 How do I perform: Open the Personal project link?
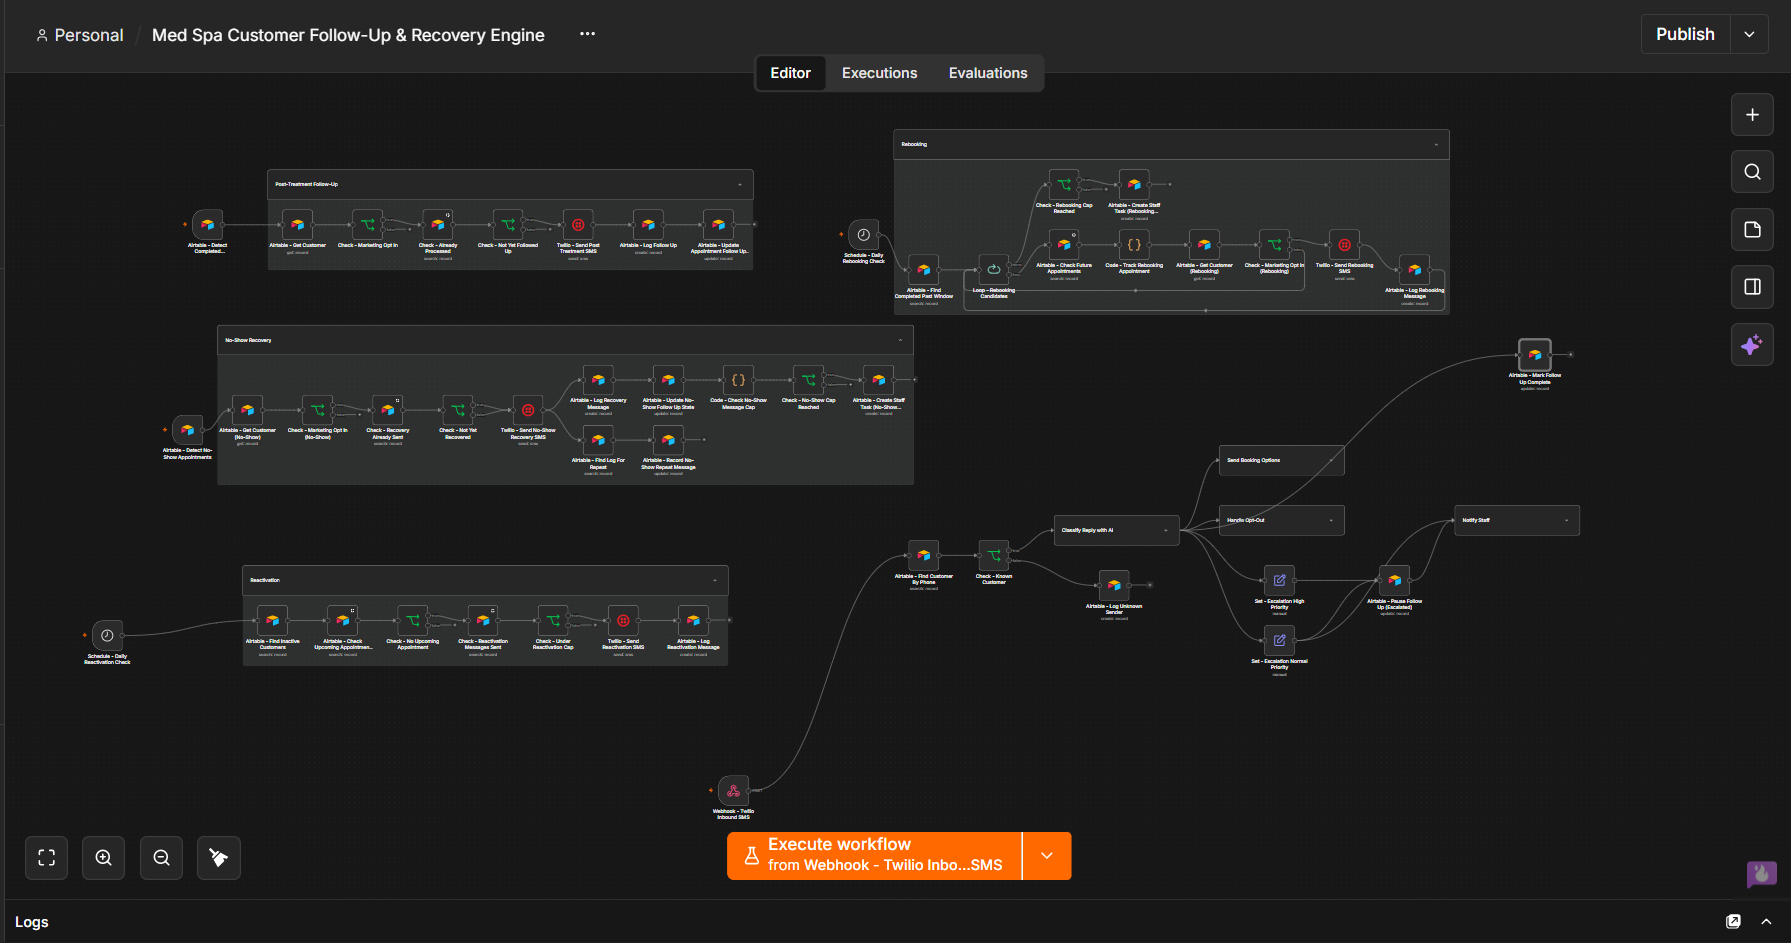tap(79, 35)
